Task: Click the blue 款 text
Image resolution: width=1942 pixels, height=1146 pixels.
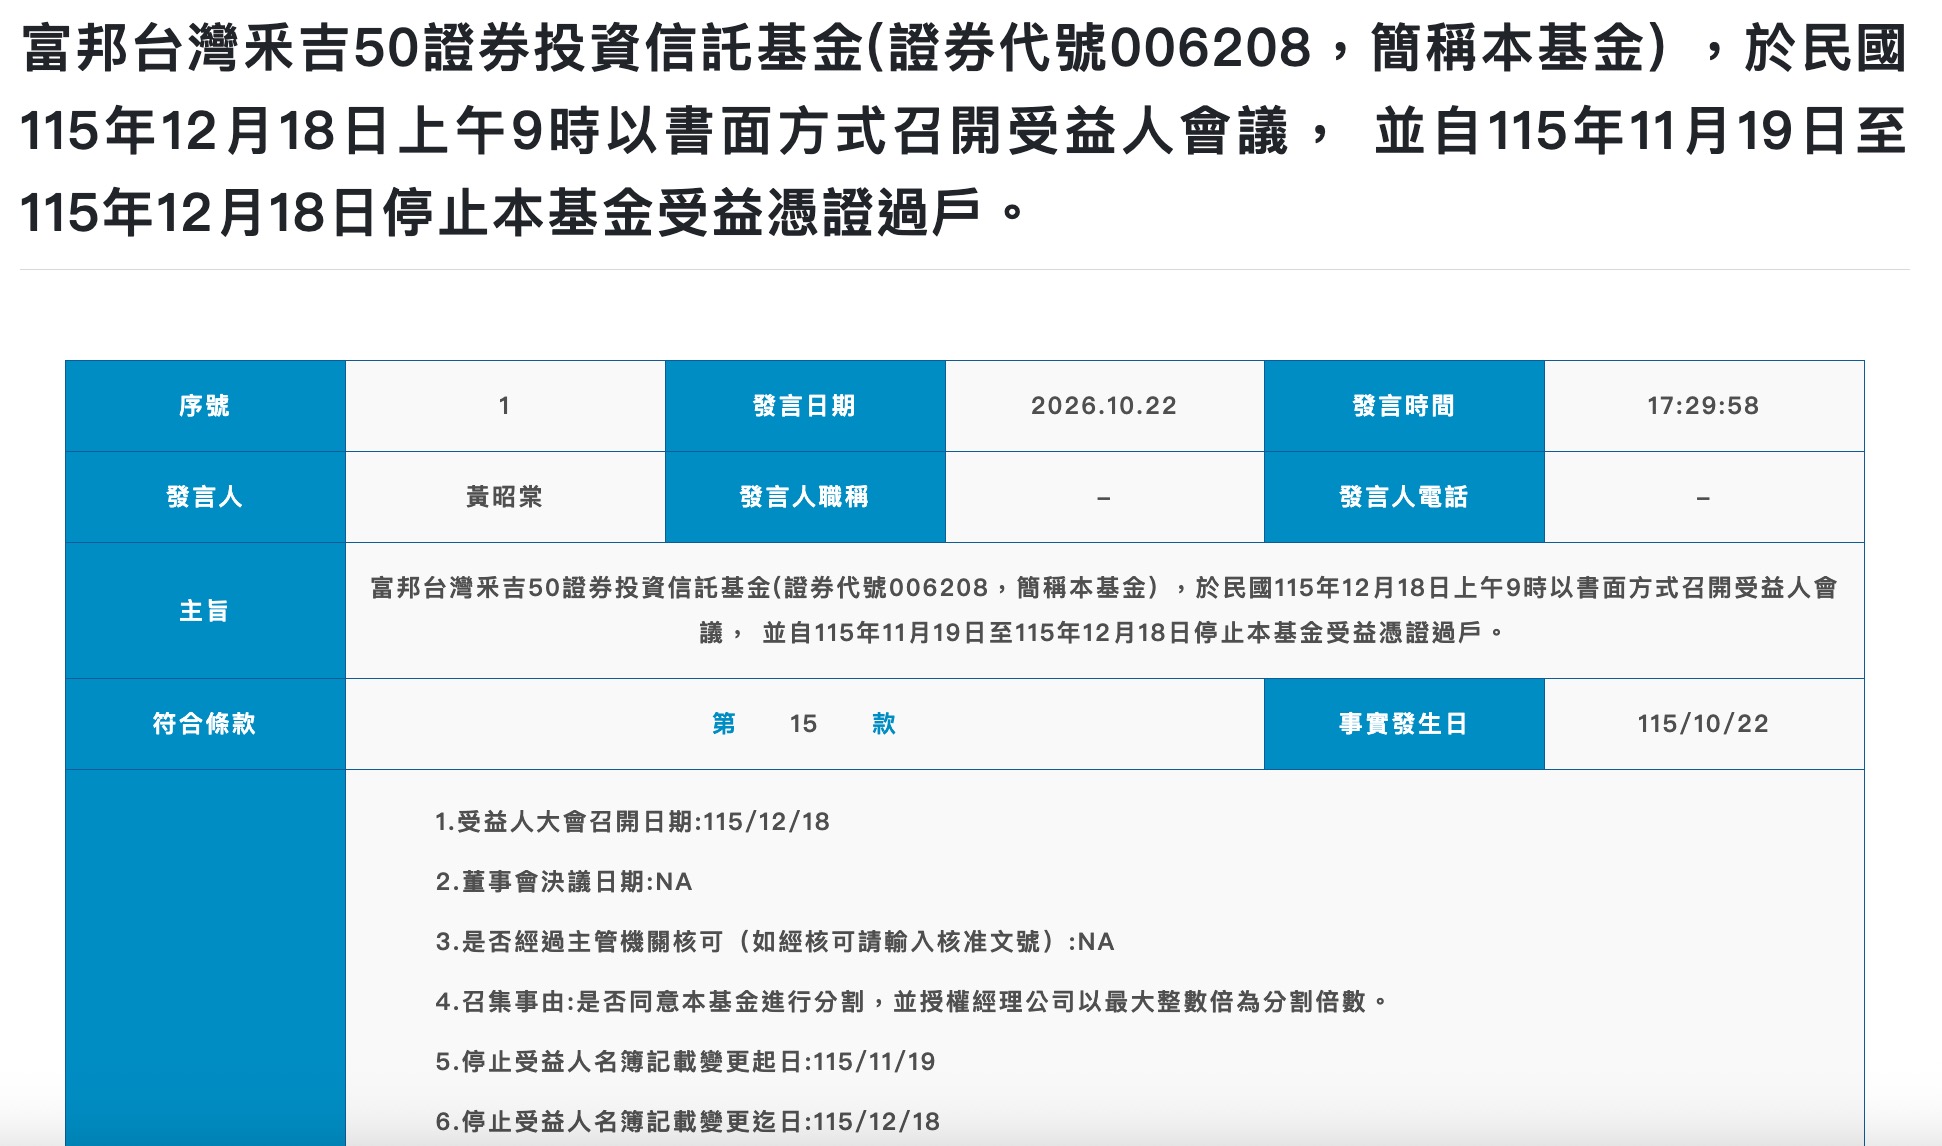Action: click(884, 724)
